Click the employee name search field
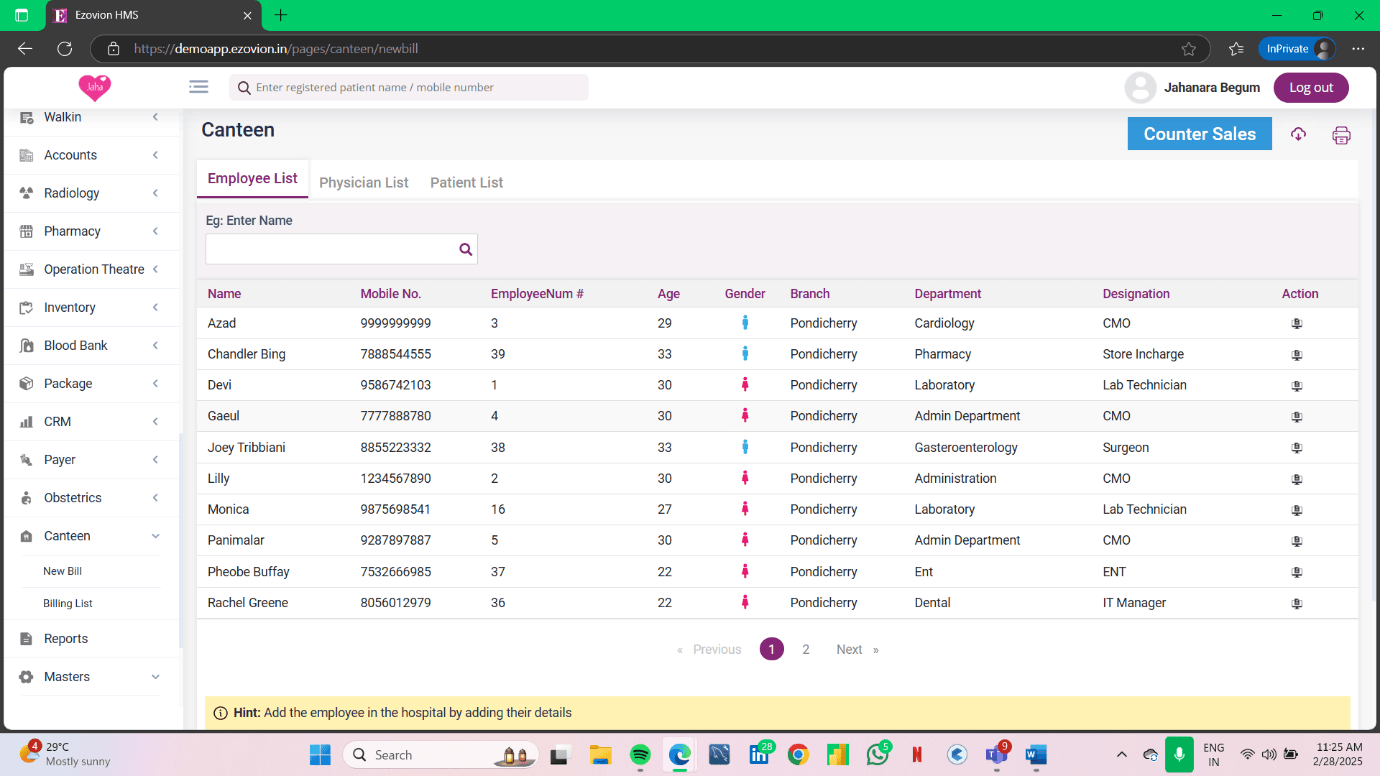The width and height of the screenshot is (1380, 776). (x=330, y=249)
